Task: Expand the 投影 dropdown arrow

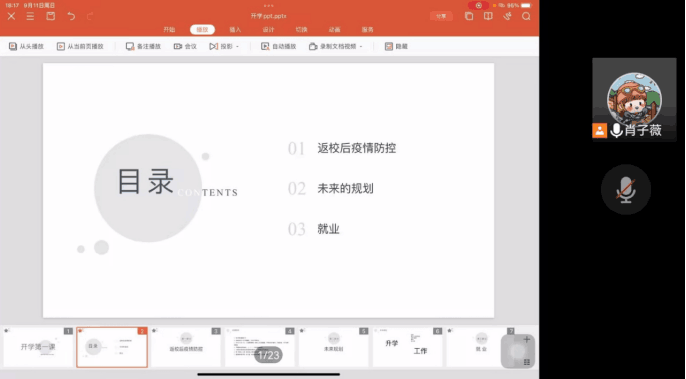Action: 238,46
